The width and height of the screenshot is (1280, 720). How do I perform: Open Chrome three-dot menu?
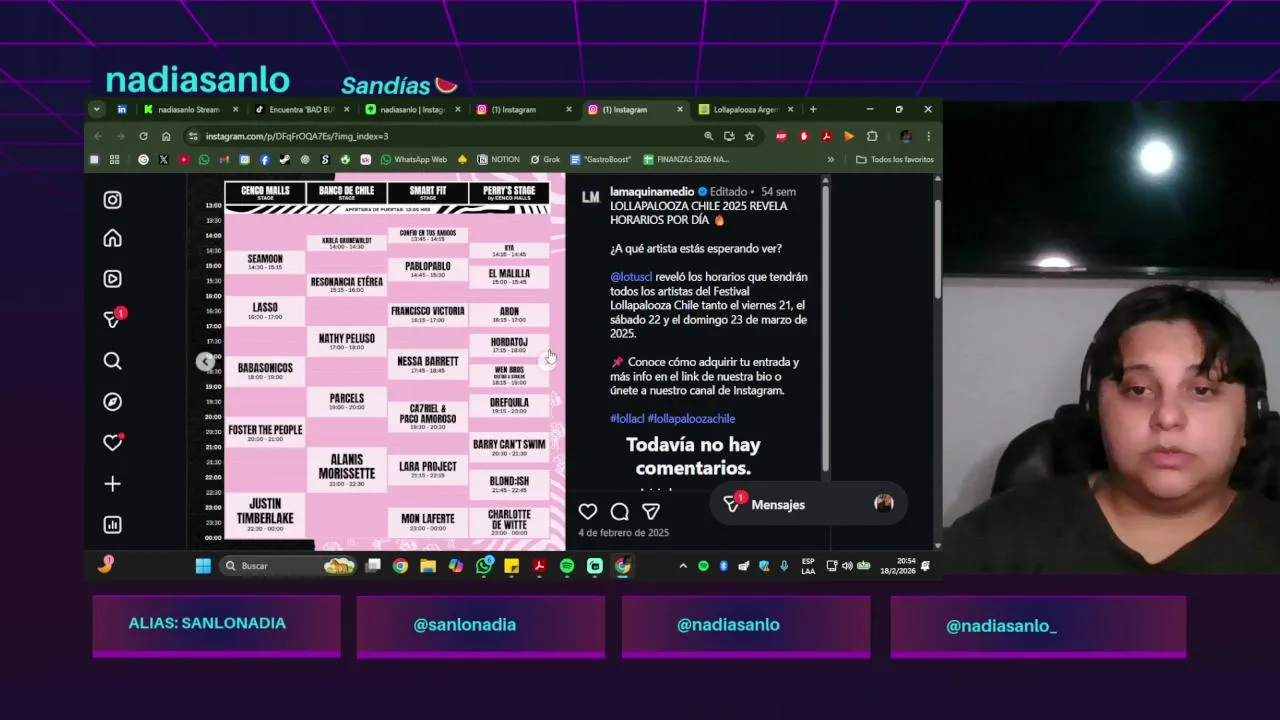coord(928,136)
